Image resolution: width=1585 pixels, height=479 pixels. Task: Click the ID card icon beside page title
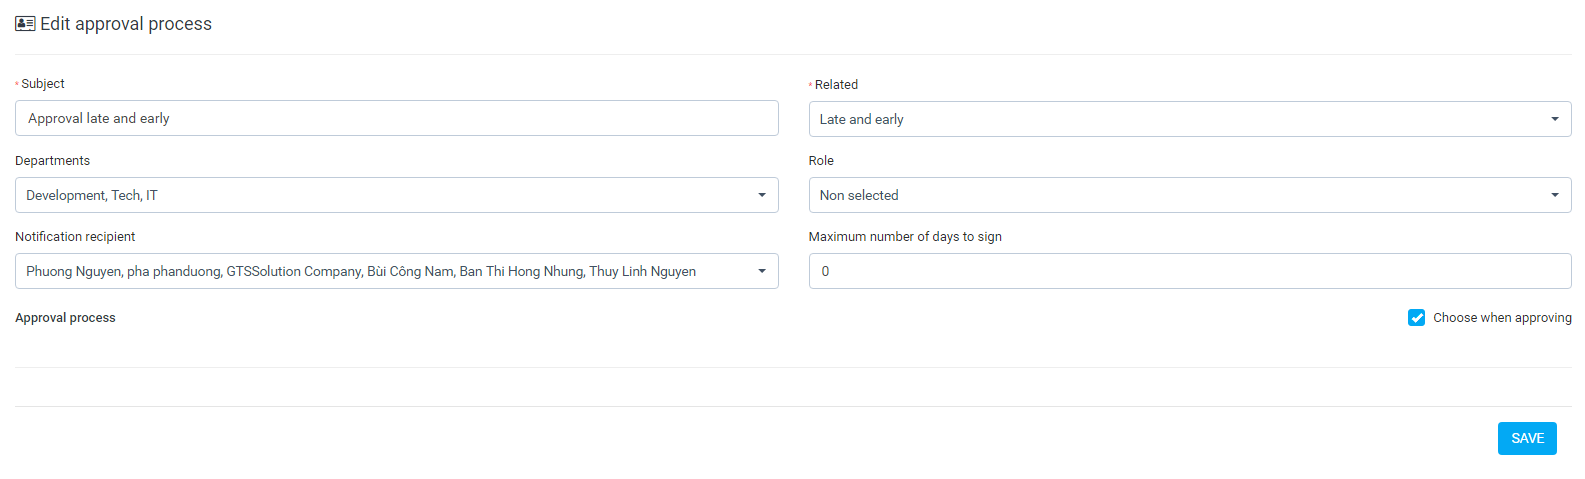(x=25, y=24)
